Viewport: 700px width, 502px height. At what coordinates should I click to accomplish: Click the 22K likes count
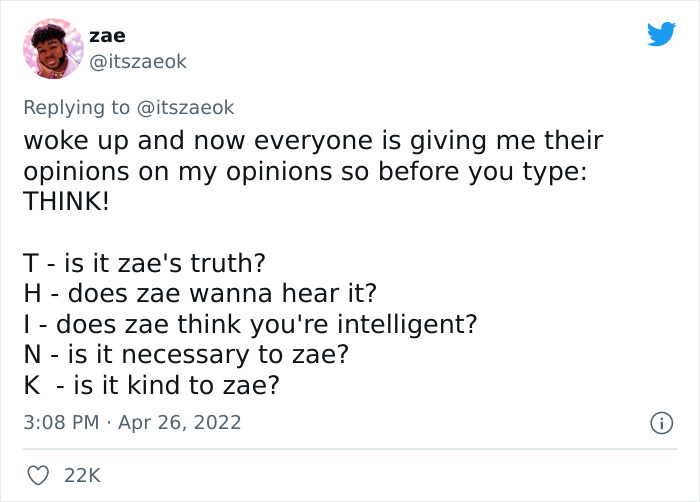click(x=82, y=475)
